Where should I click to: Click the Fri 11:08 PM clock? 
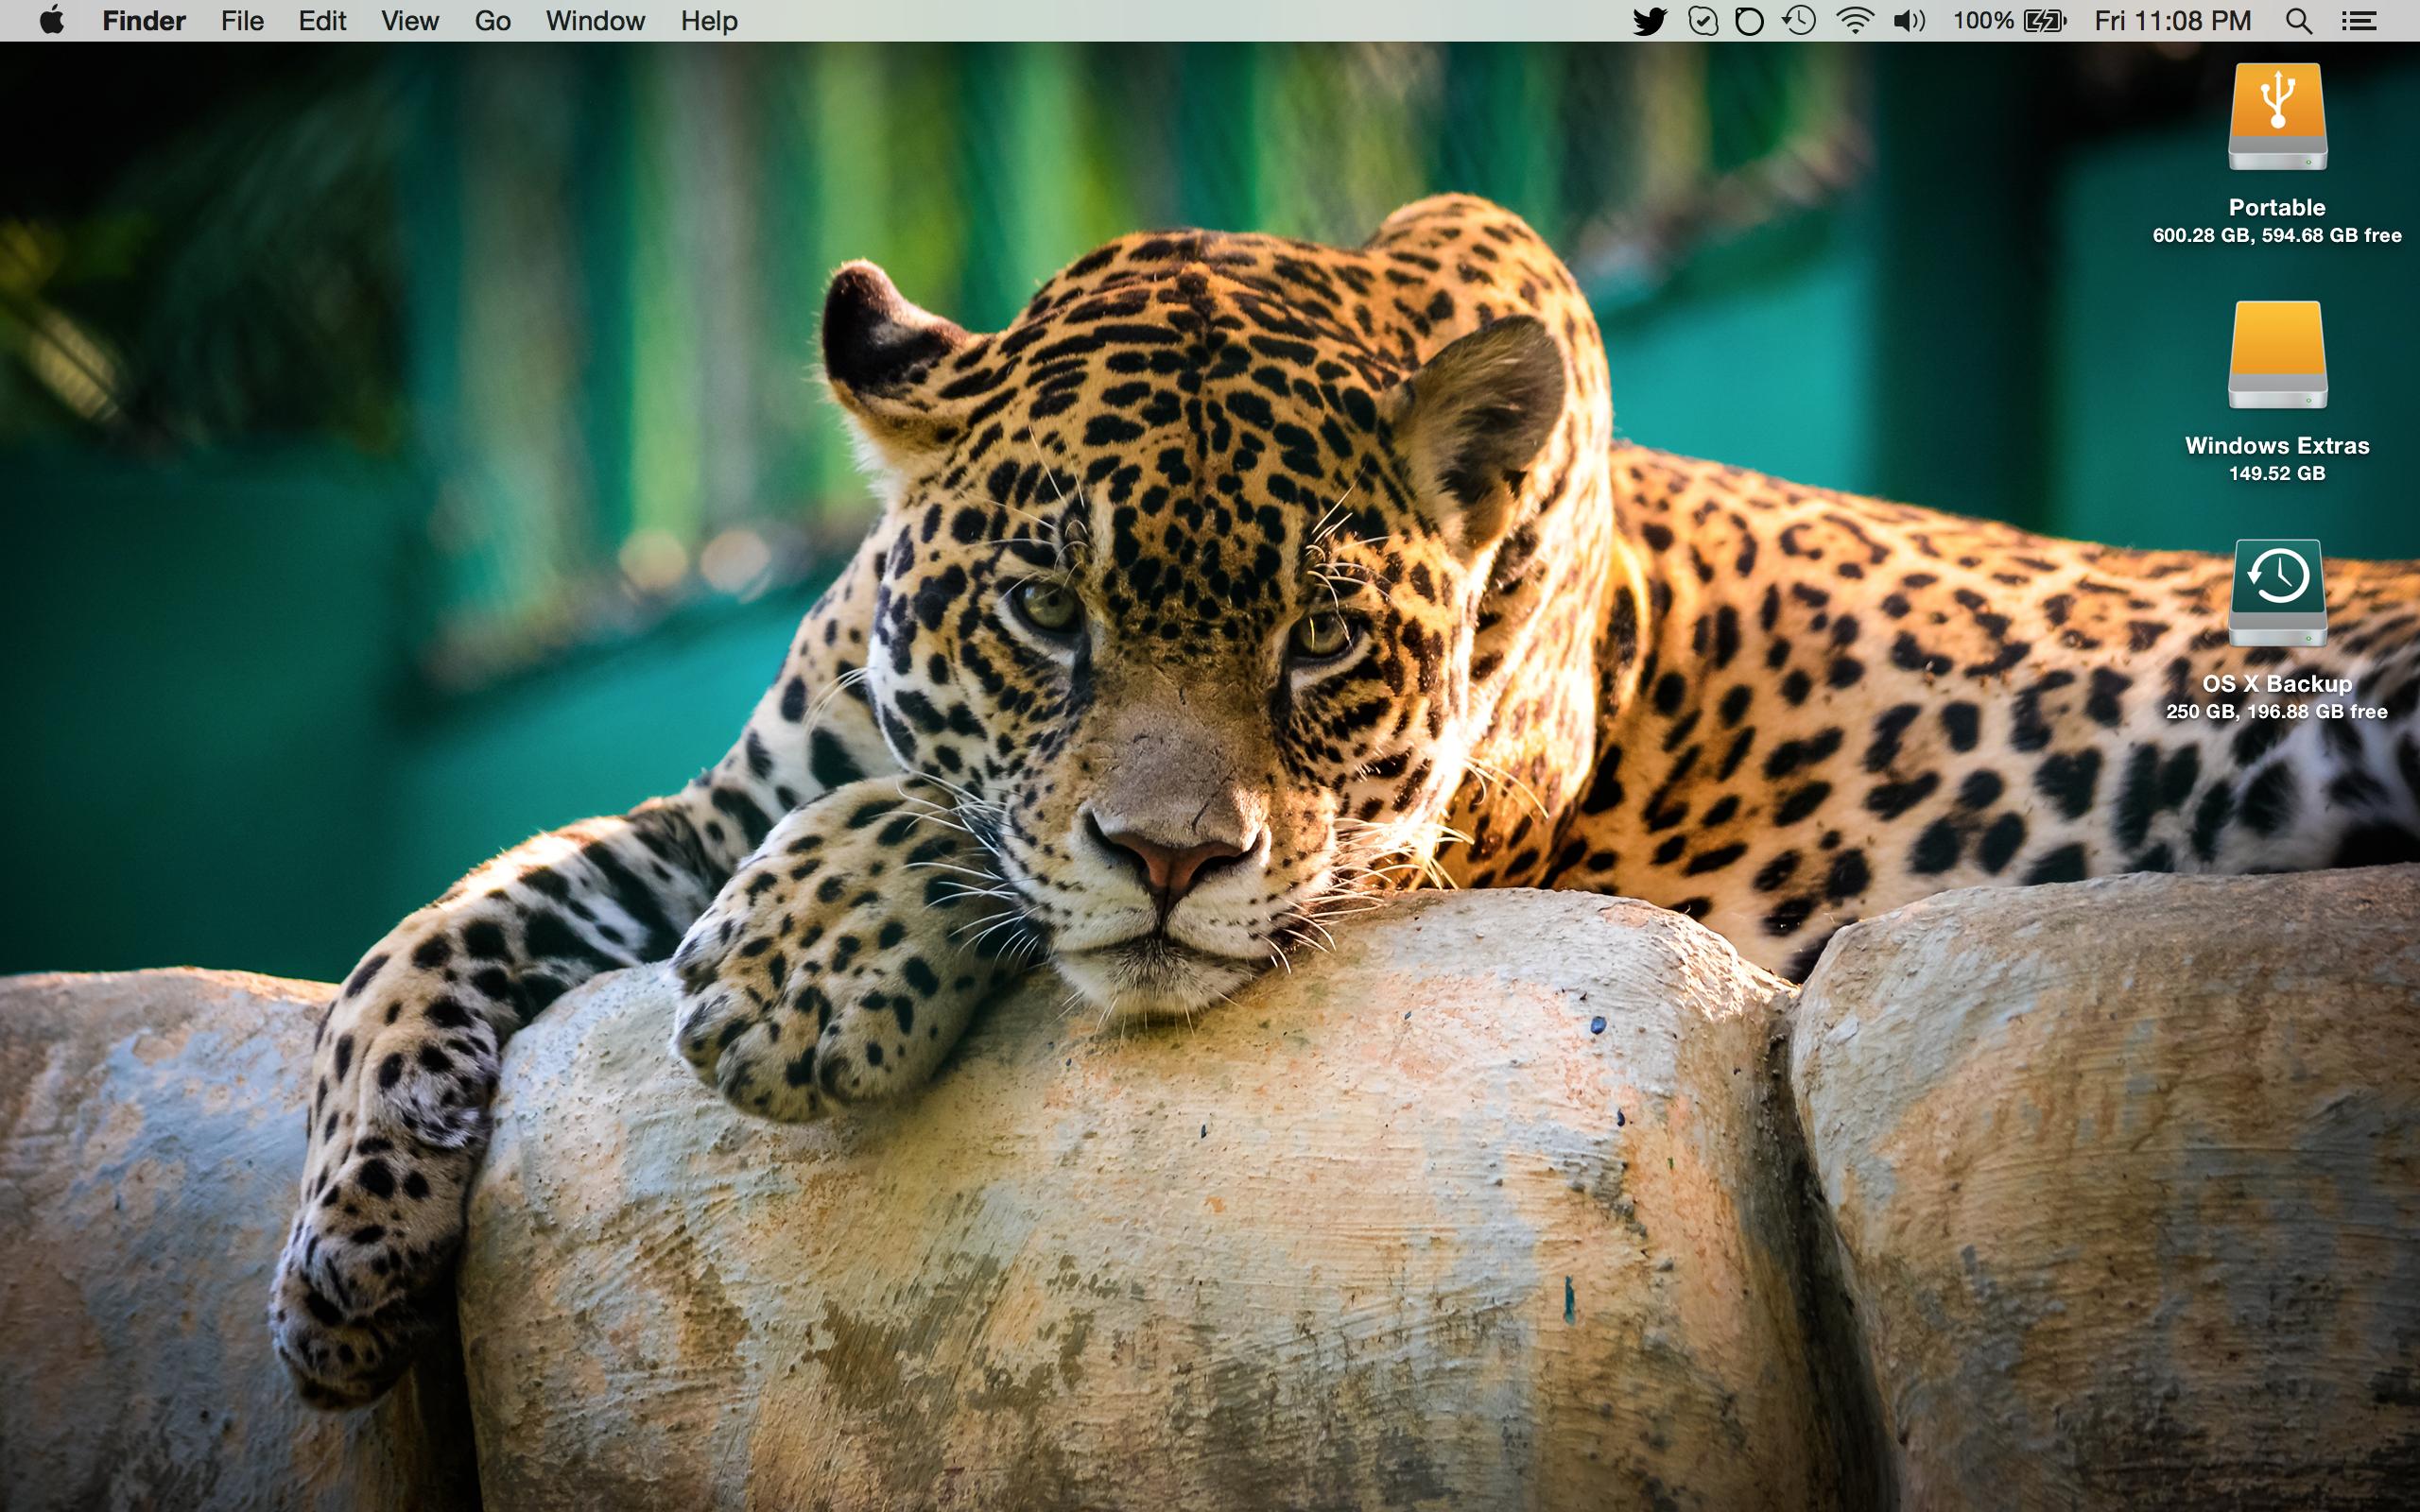pos(2172,21)
